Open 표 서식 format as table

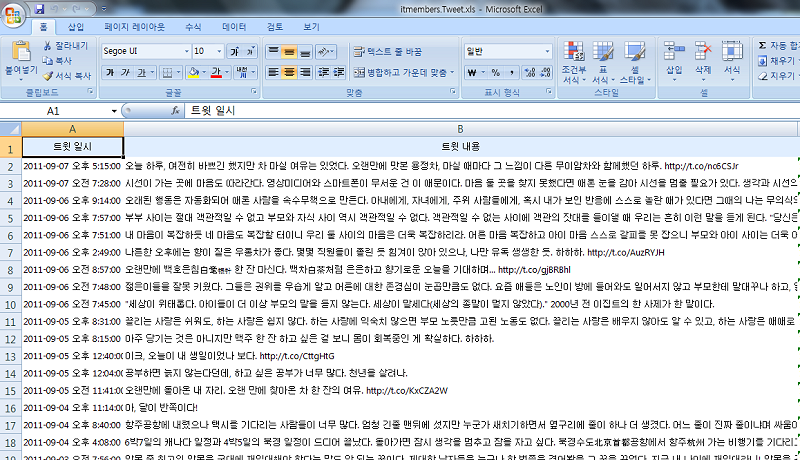(x=603, y=63)
